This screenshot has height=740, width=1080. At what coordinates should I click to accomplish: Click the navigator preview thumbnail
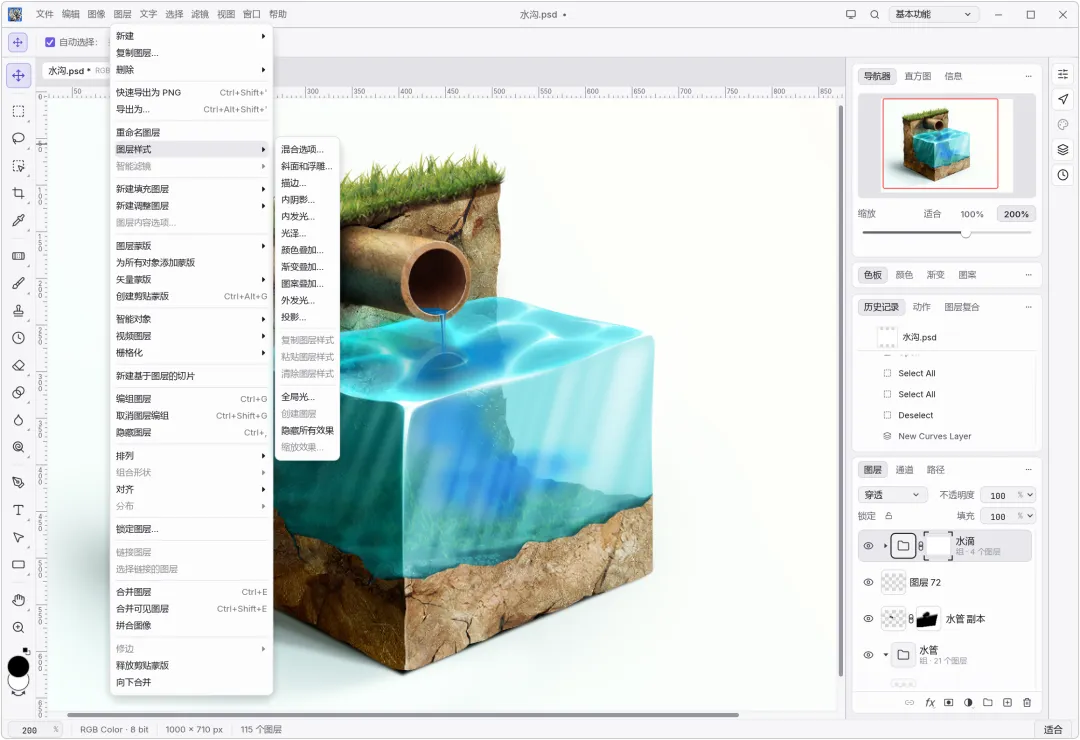pos(947,144)
